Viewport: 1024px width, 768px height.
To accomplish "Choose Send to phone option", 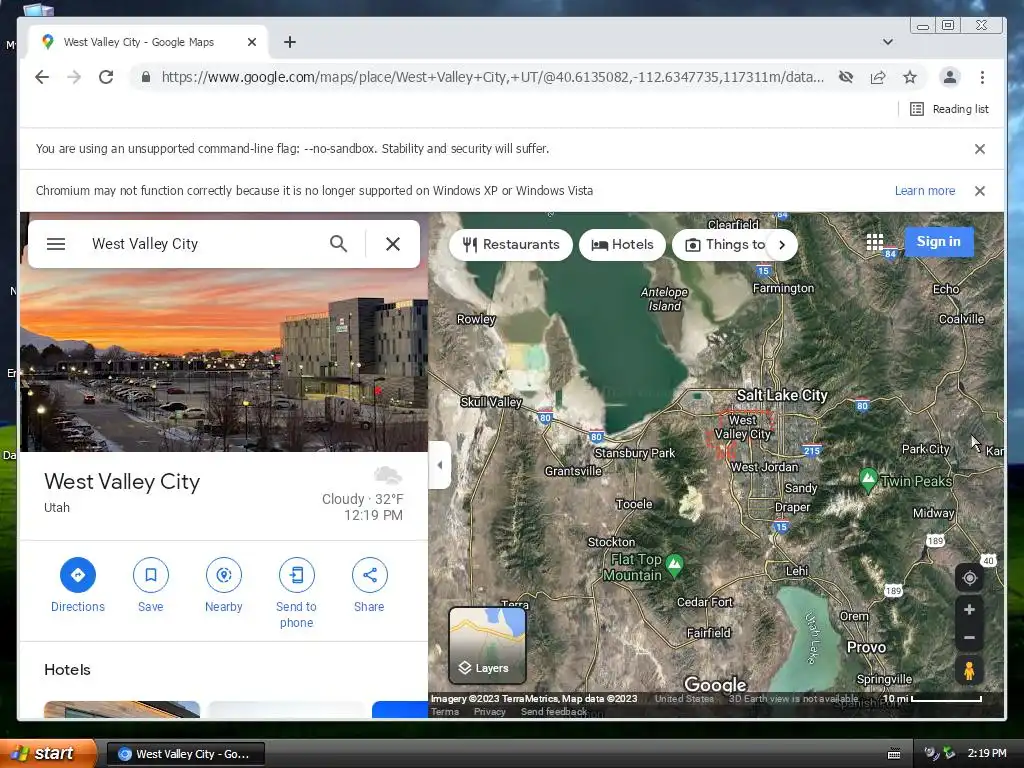I will point(296,594).
